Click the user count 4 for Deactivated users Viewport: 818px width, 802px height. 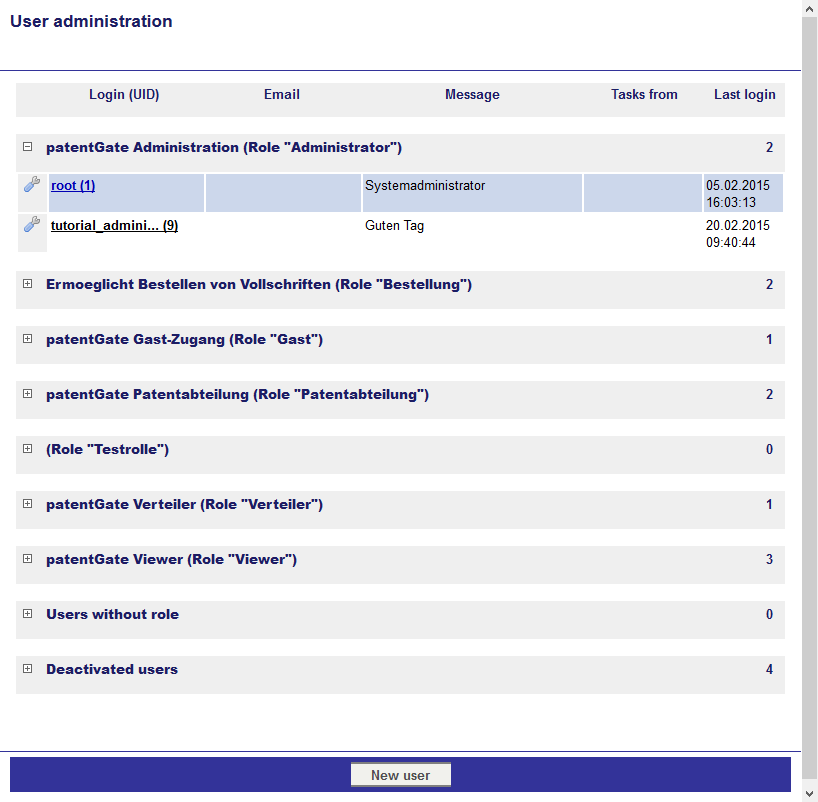pyautogui.click(x=769, y=669)
